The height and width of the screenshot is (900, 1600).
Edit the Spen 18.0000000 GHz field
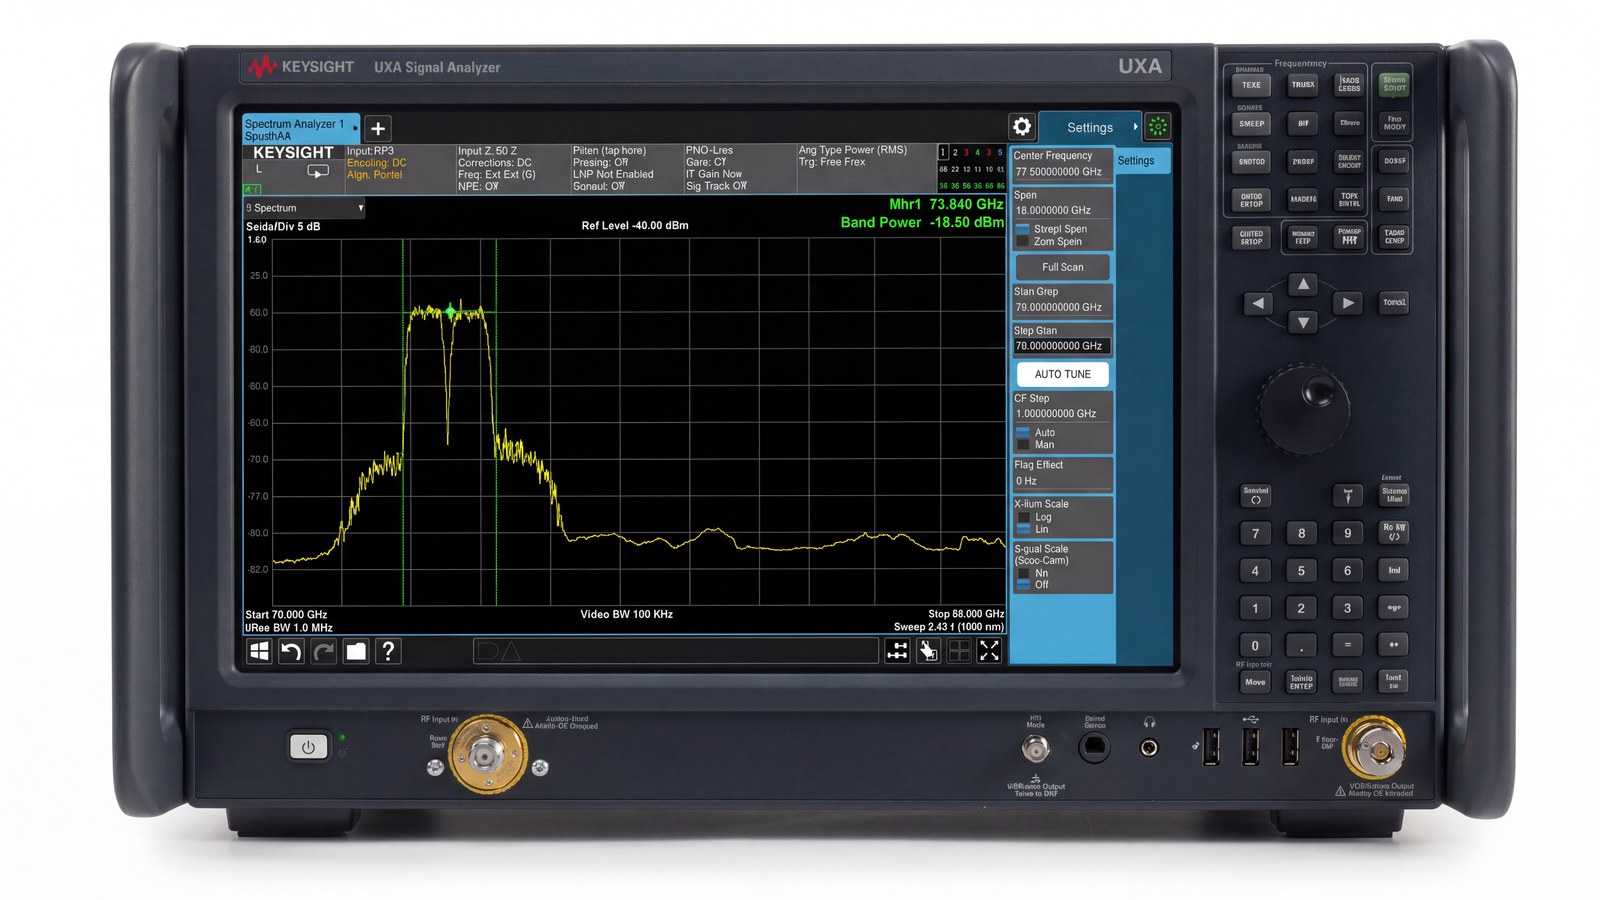[x=1062, y=210]
